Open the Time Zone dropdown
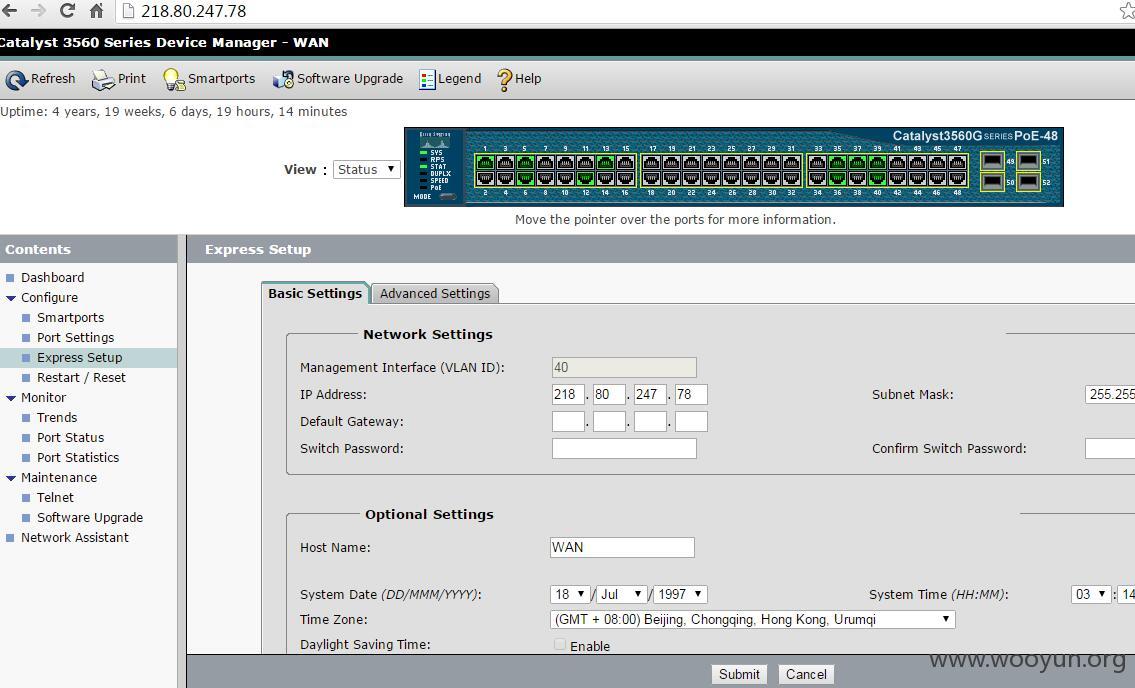Screen dimensions: 1135x688 click(753, 619)
